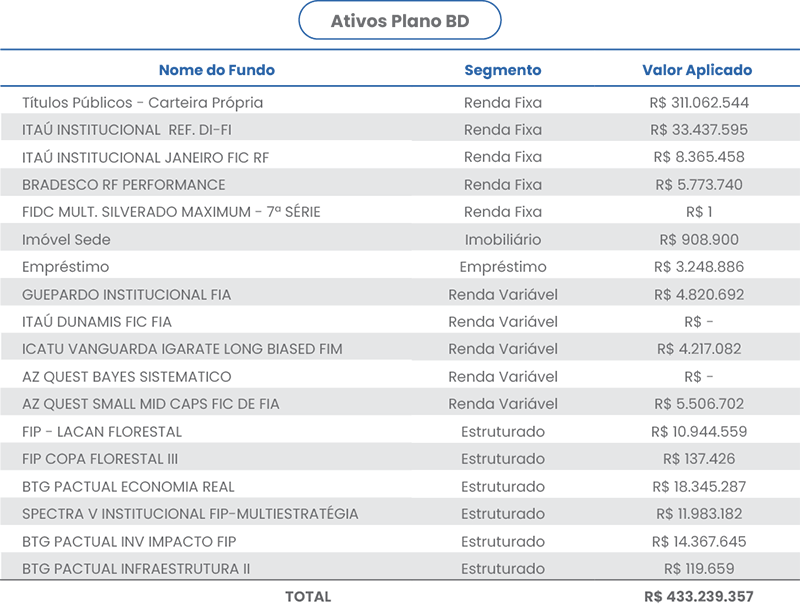Click AZ QUEST SMALL MID CAPS fund
The height and width of the screenshot is (614, 800).
click(x=151, y=404)
